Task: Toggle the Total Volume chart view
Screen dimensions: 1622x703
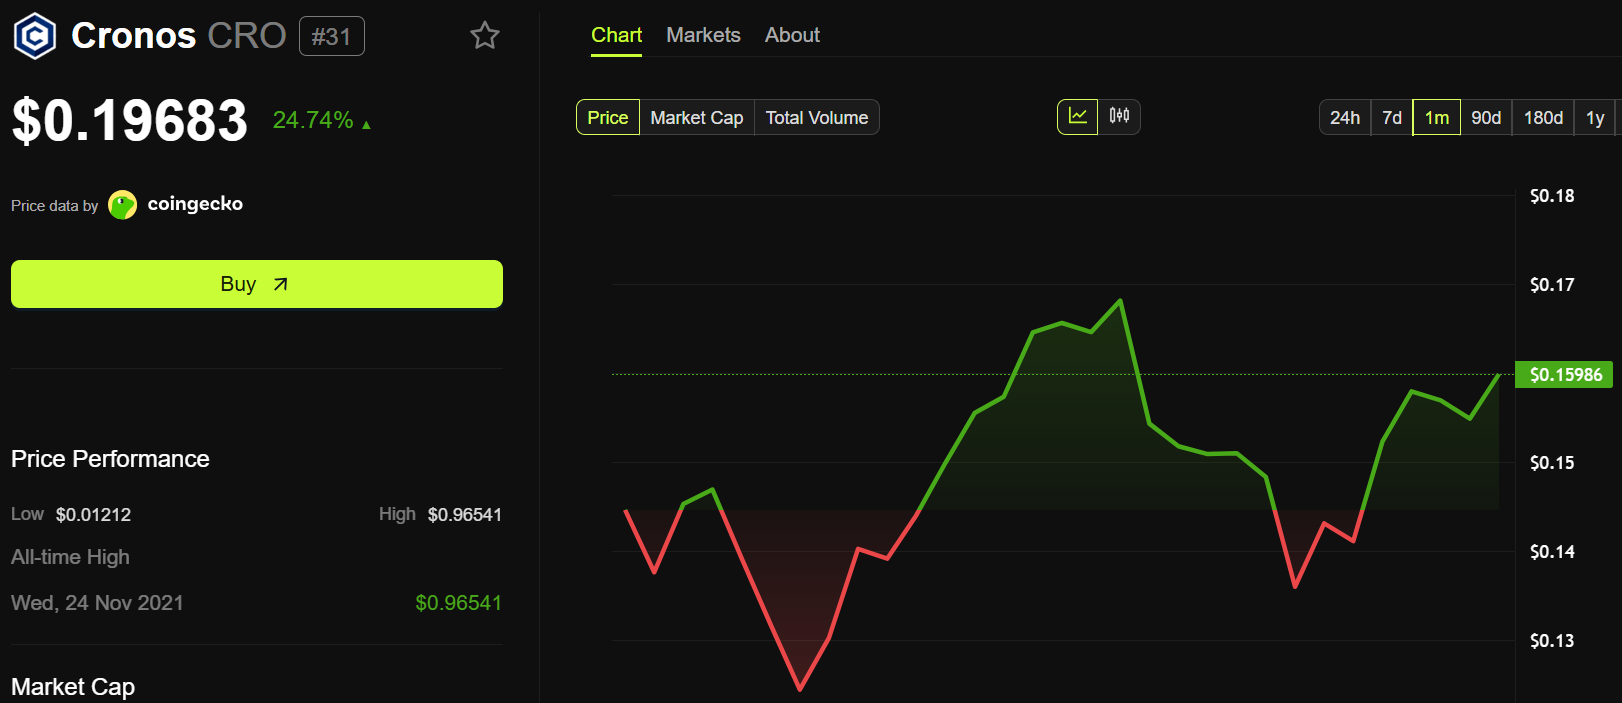Action: click(817, 117)
